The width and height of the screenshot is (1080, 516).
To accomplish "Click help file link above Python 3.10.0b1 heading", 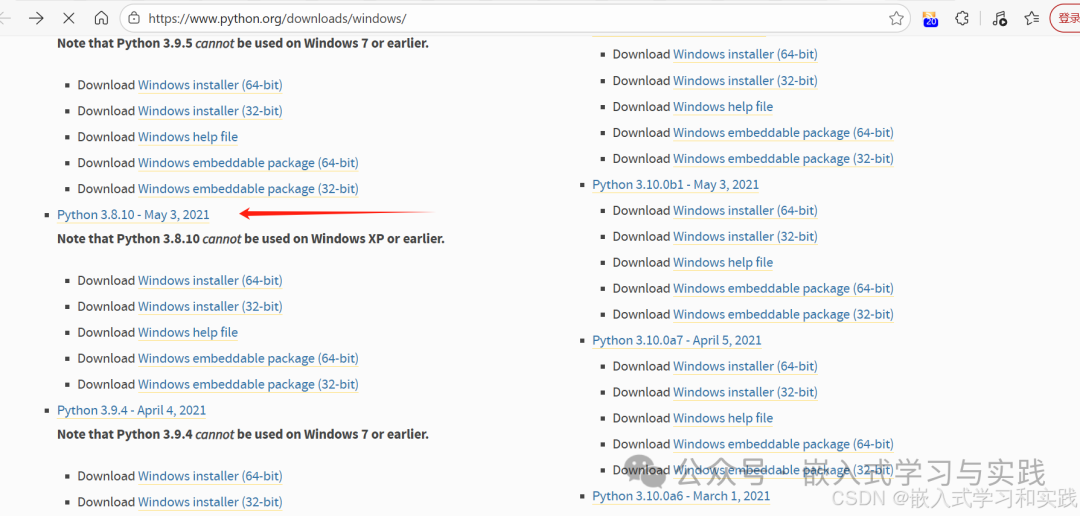I will (723, 107).
